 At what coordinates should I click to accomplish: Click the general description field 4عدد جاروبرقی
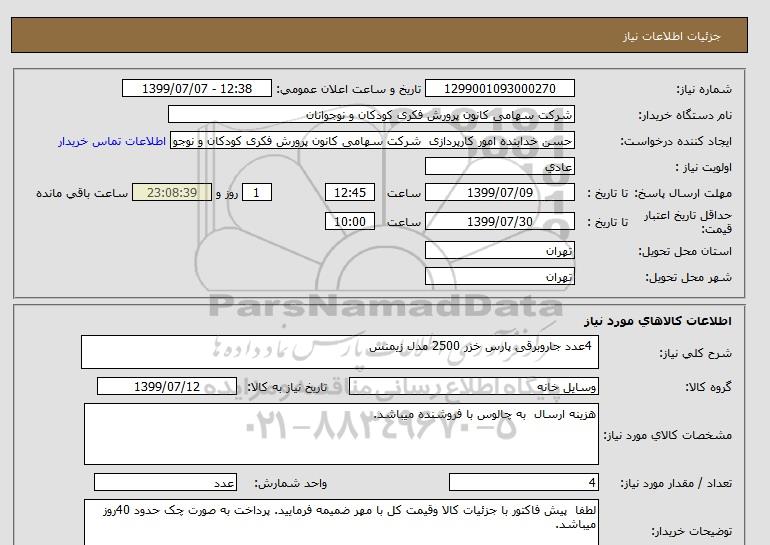point(340,352)
